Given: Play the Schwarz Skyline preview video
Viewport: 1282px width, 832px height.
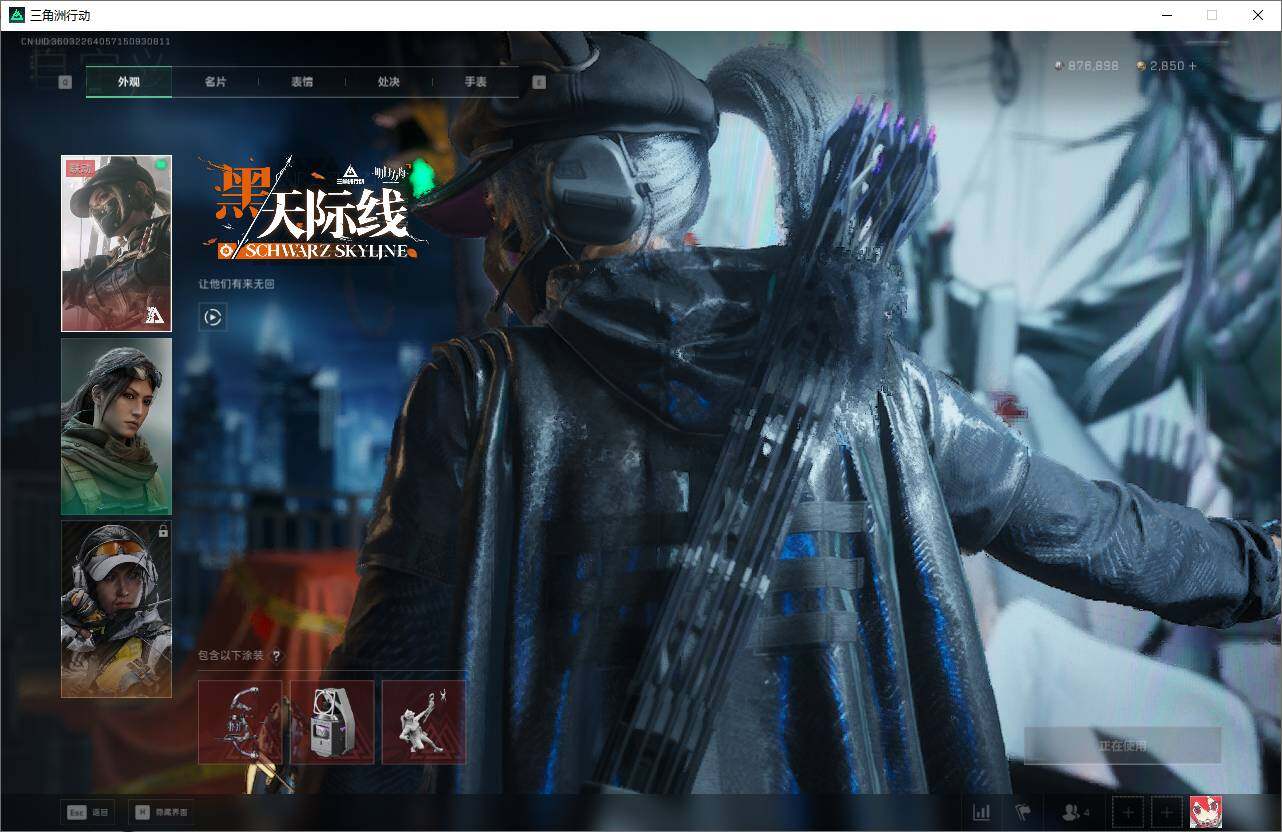Looking at the screenshot, I should click(212, 317).
